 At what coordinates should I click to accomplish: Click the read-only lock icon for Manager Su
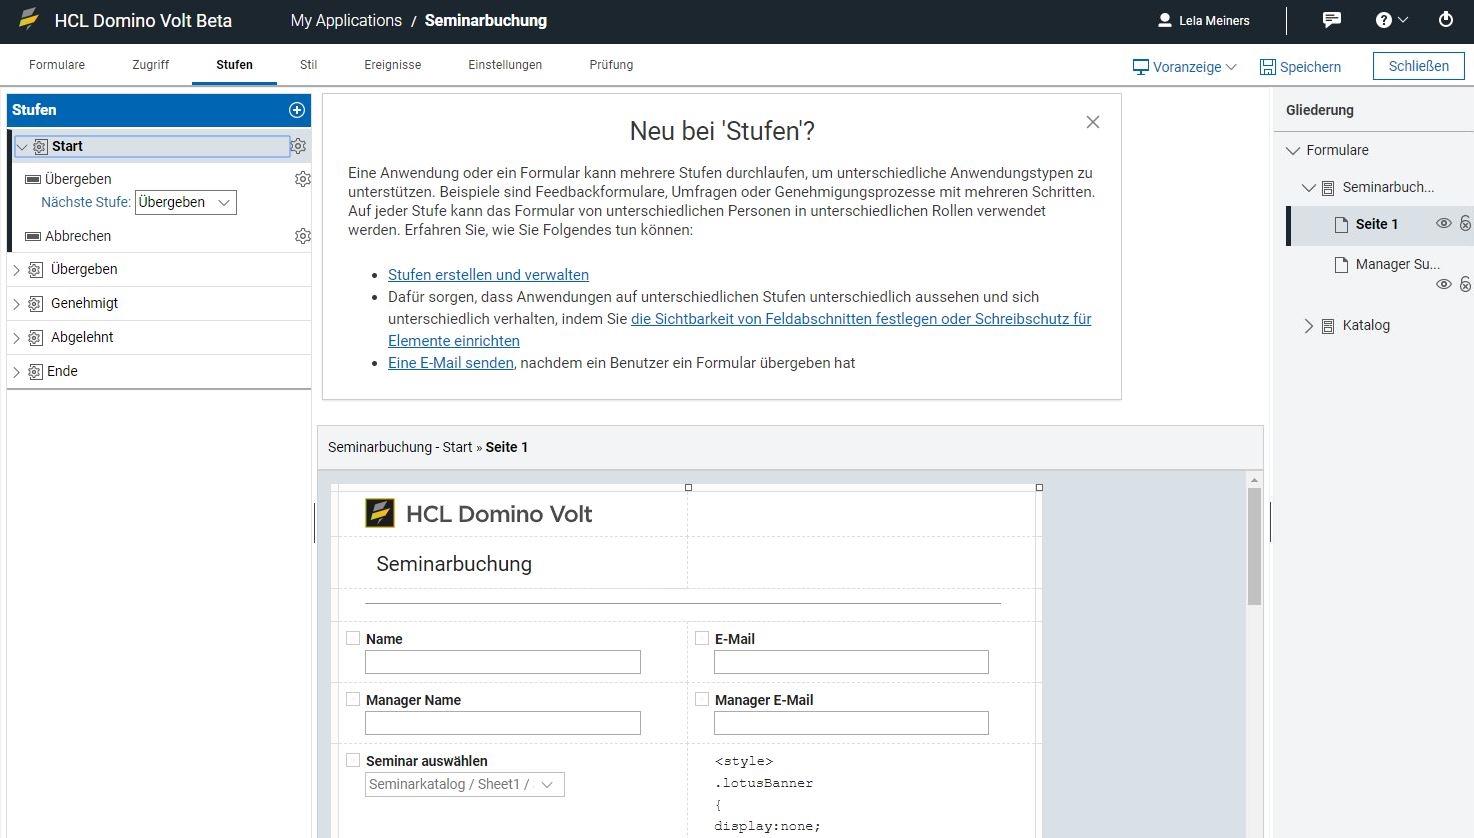1465,284
